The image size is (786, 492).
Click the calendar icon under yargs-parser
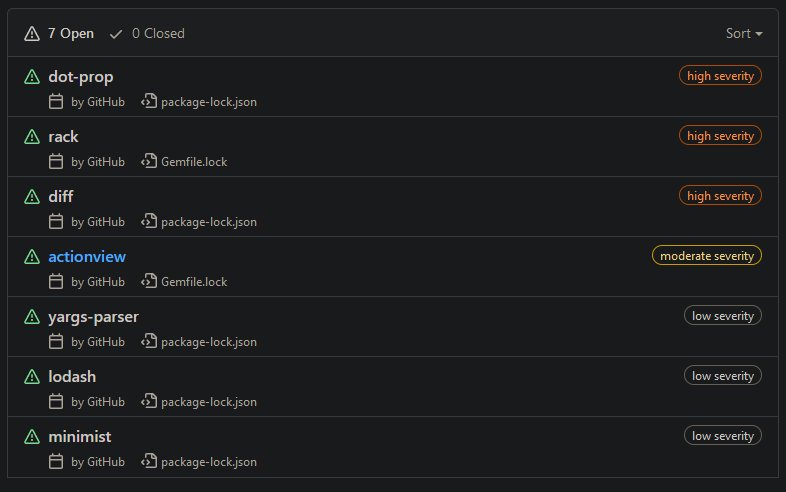pos(56,342)
